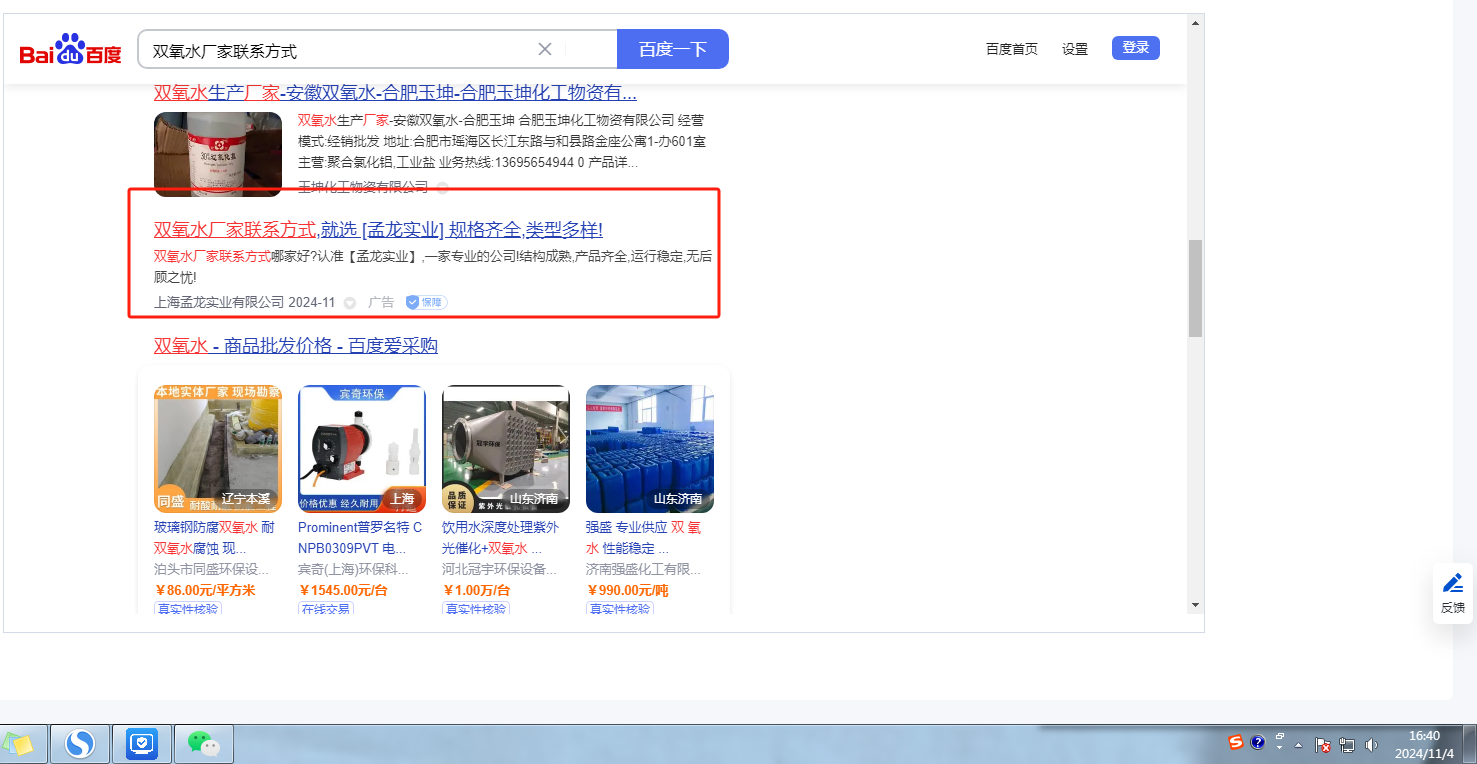Image resolution: width=1477 pixels, height=764 pixels.
Task: Click the ¥86.00元/平方米 price
Action: point(205,590)
